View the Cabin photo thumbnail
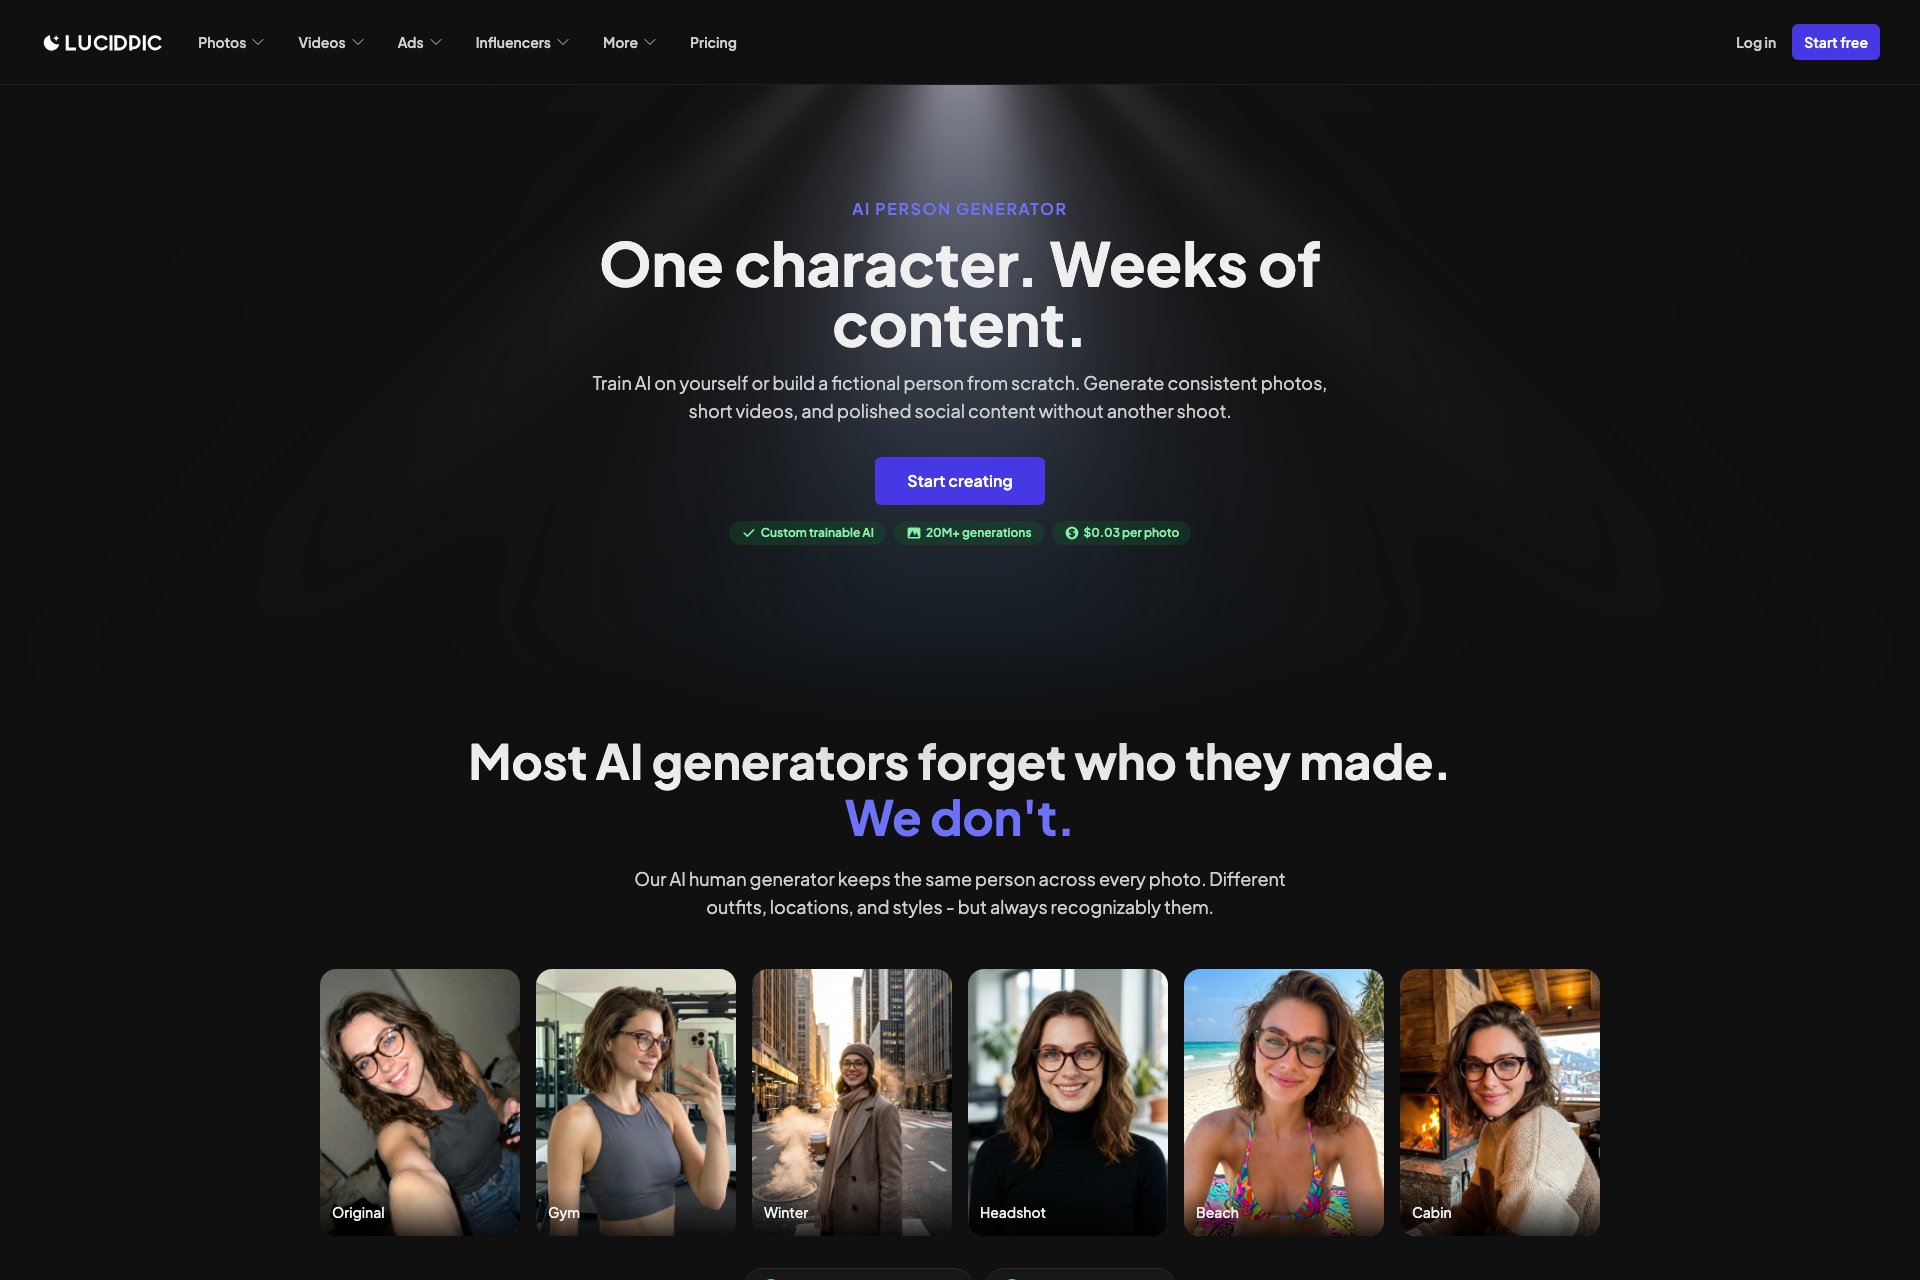Screen dimensions: 1920x1280 1500,1102
